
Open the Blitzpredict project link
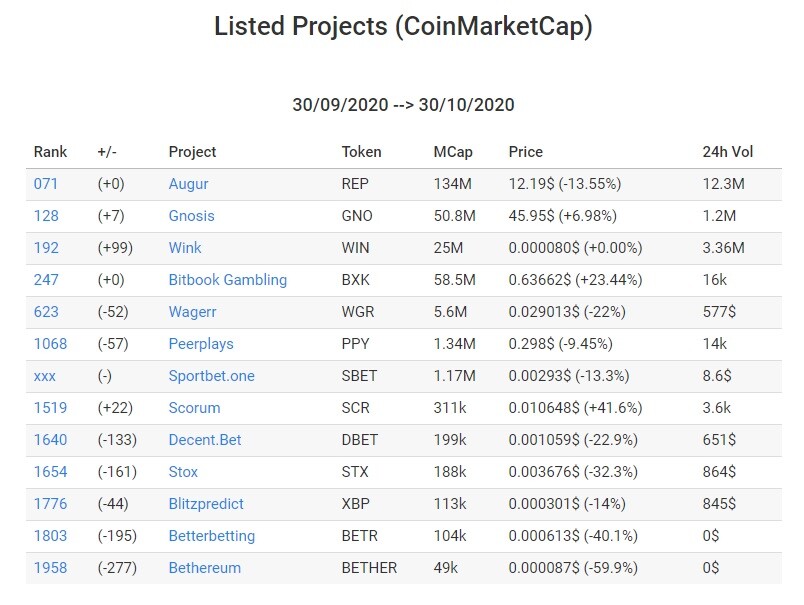pos(206,504)
